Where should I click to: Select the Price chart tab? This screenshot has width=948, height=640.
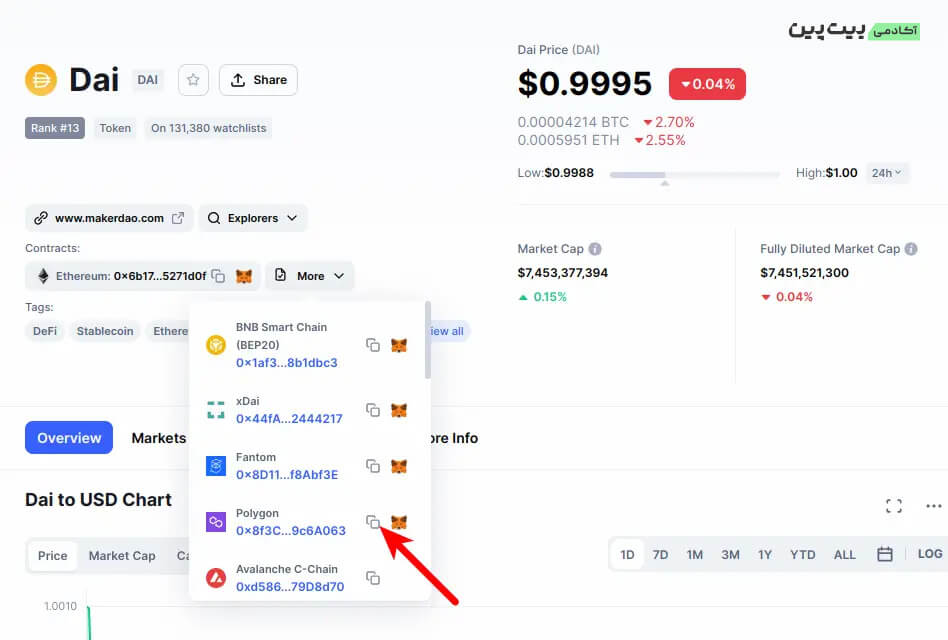coord(53,555)
